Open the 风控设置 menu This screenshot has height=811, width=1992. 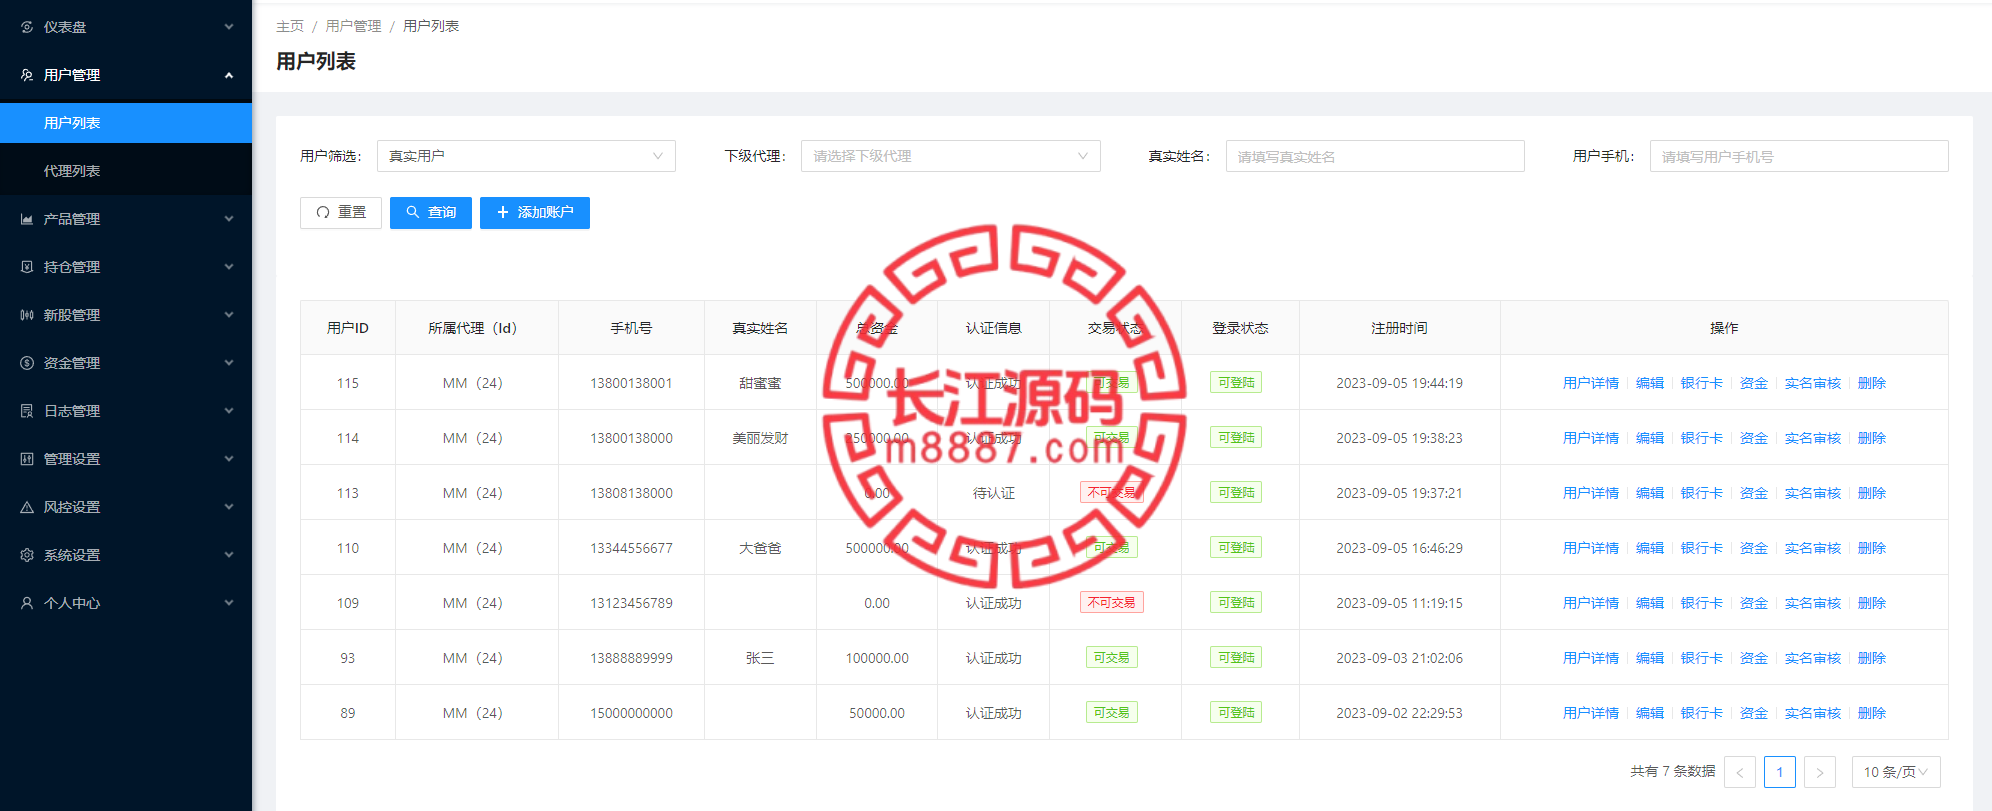[x=126, y=507]
